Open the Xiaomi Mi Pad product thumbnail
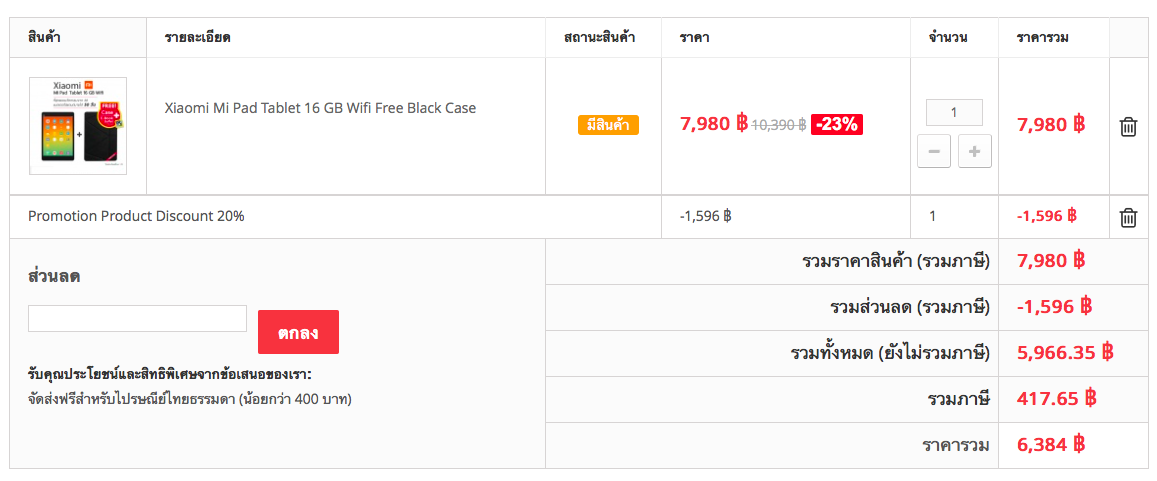Screen dimensions: 1157x481 (77, 125)
